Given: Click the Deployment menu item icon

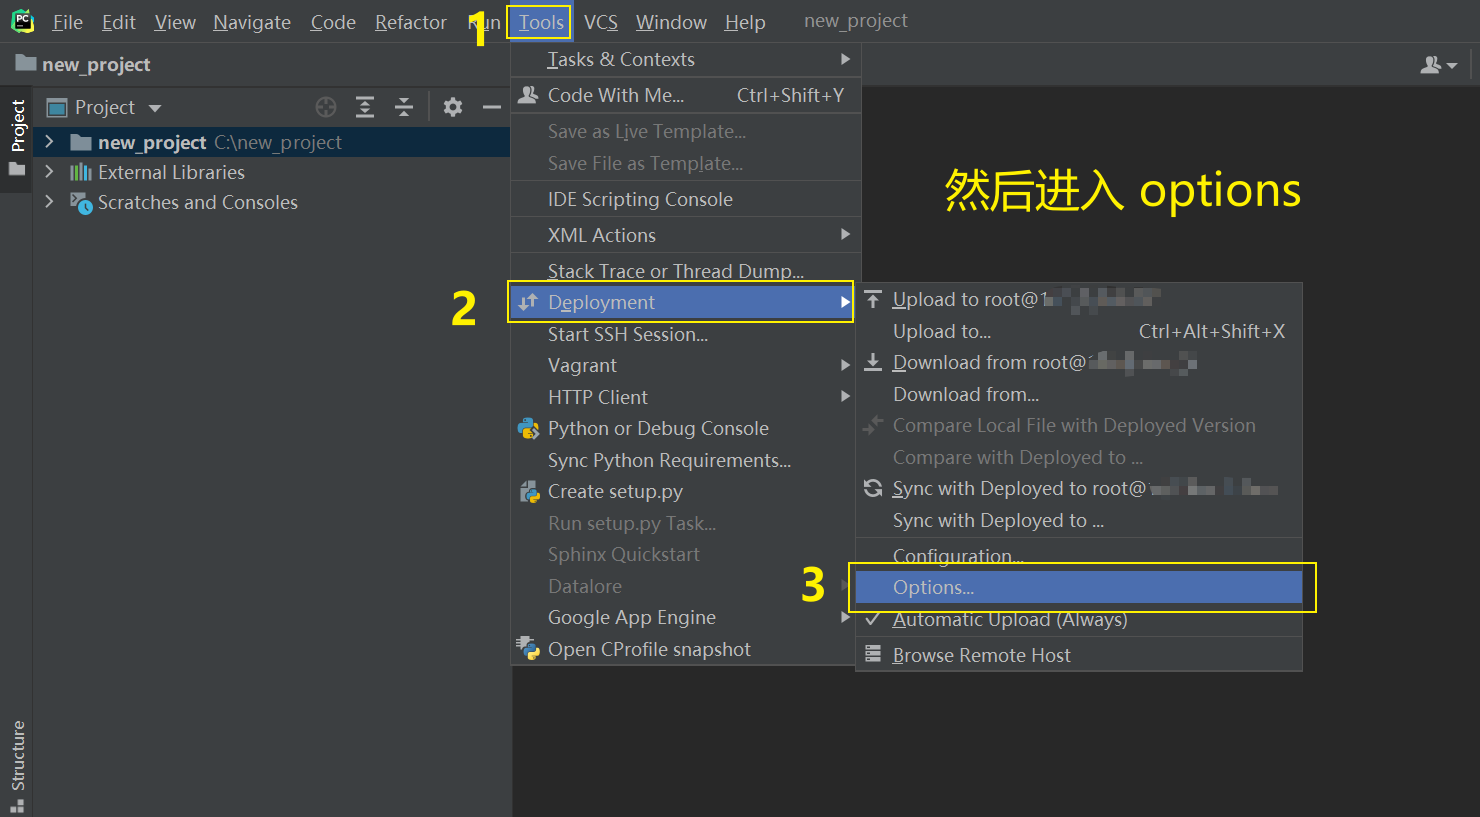Looking at the screenshot, I should (x=528, y=301).
